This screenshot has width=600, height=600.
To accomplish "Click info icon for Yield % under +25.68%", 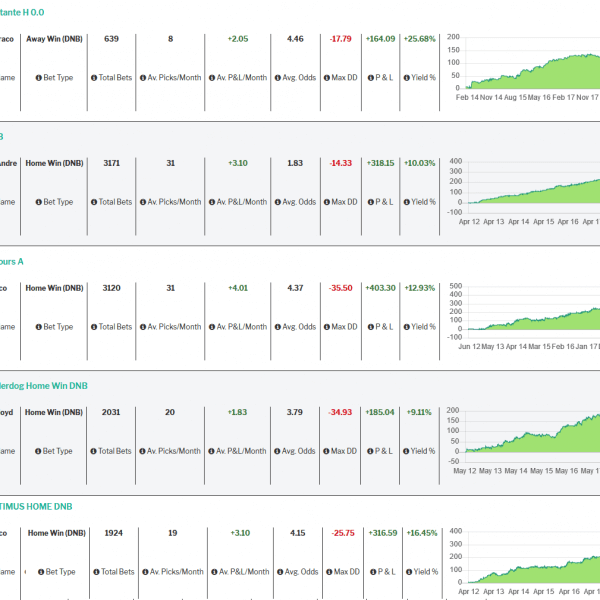I will tap(406, 78).
